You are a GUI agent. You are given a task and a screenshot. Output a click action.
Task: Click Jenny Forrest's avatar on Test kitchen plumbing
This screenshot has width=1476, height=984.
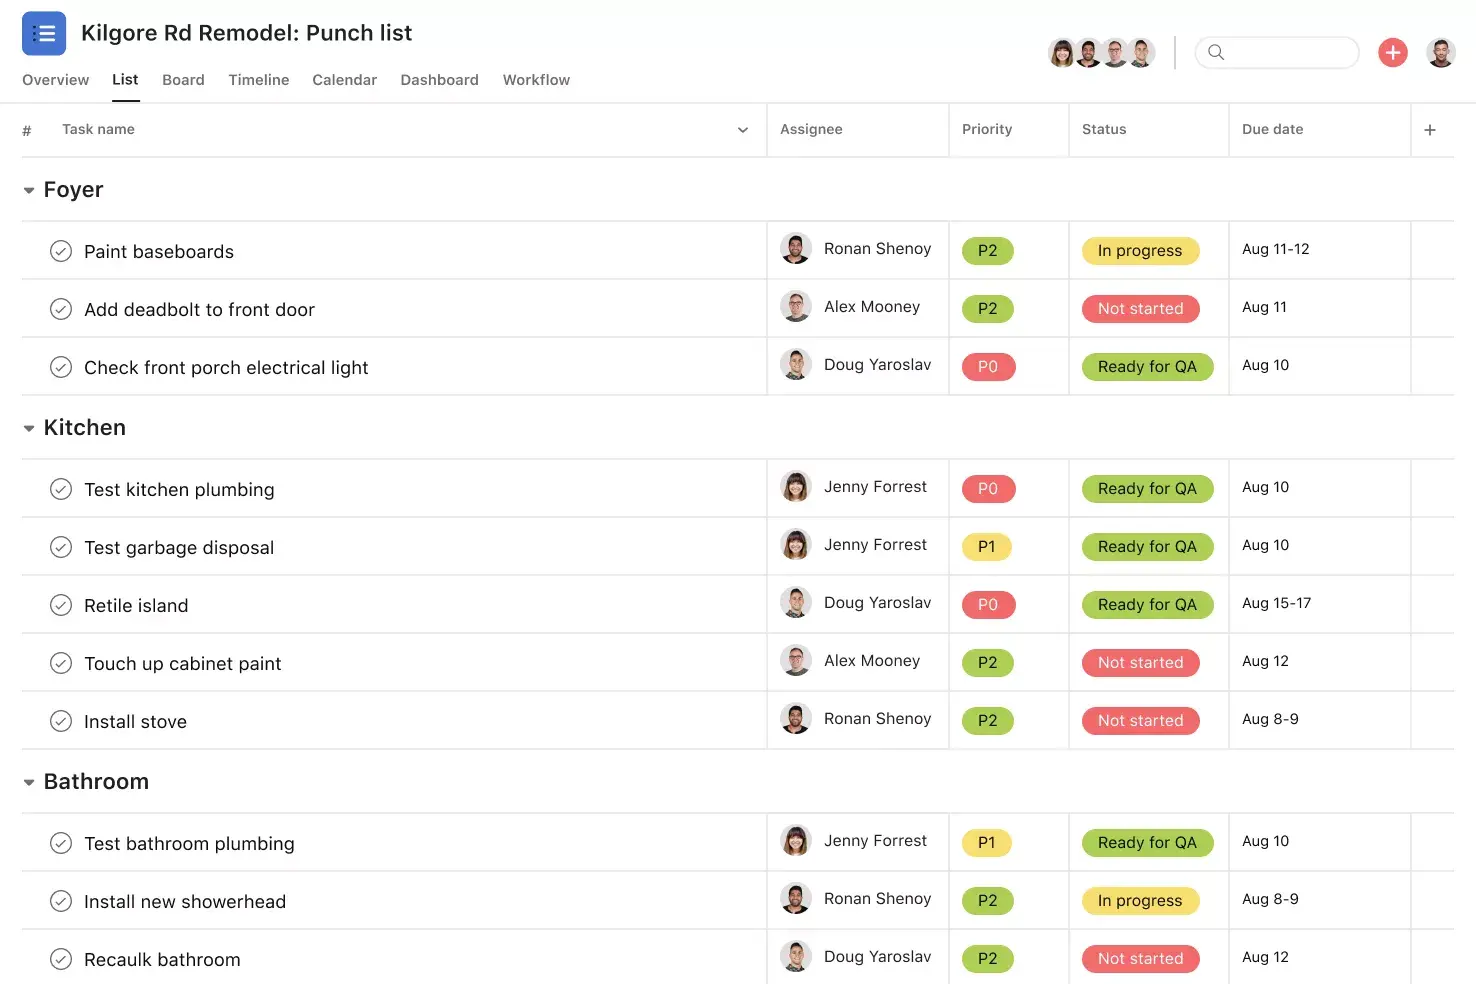pos(795,487)
